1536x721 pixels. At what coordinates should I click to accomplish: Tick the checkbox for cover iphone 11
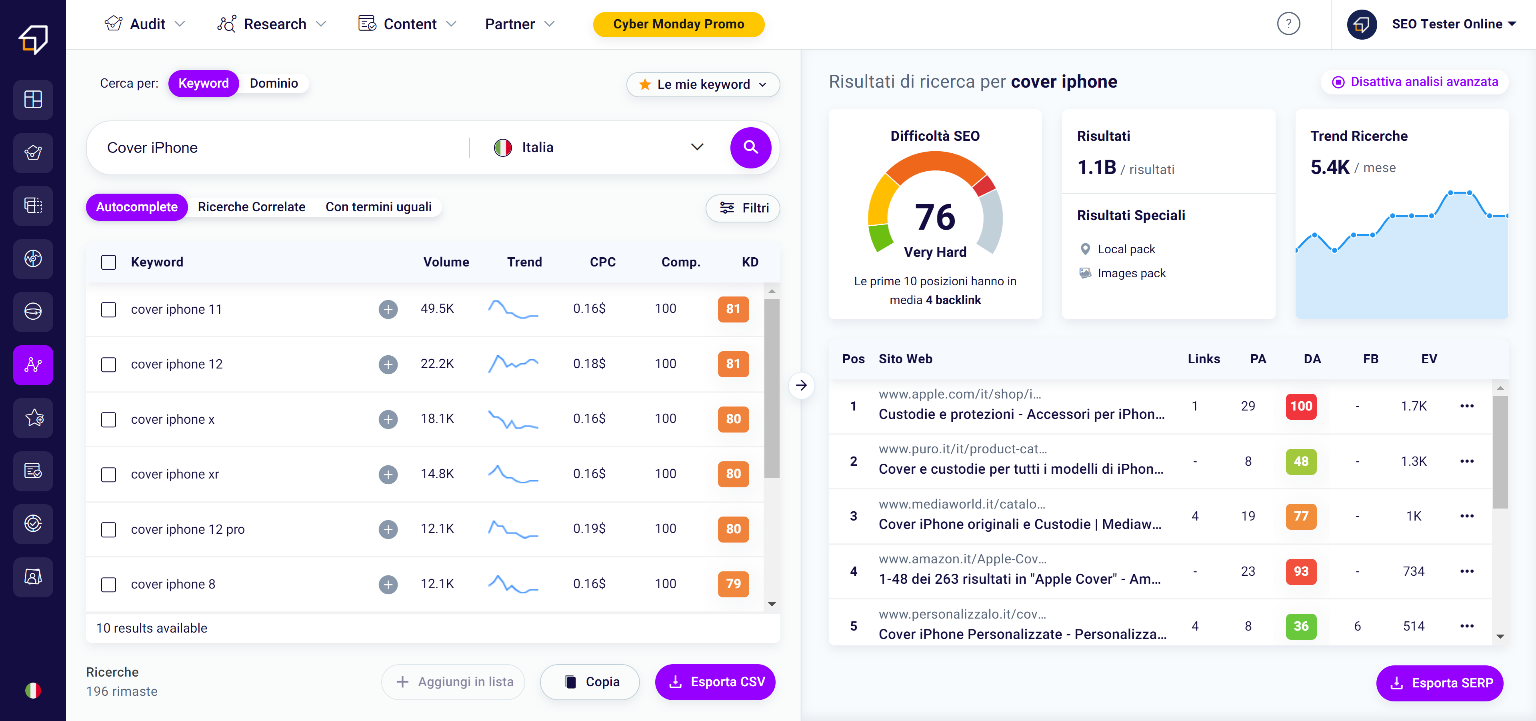(x=109, y=310)
